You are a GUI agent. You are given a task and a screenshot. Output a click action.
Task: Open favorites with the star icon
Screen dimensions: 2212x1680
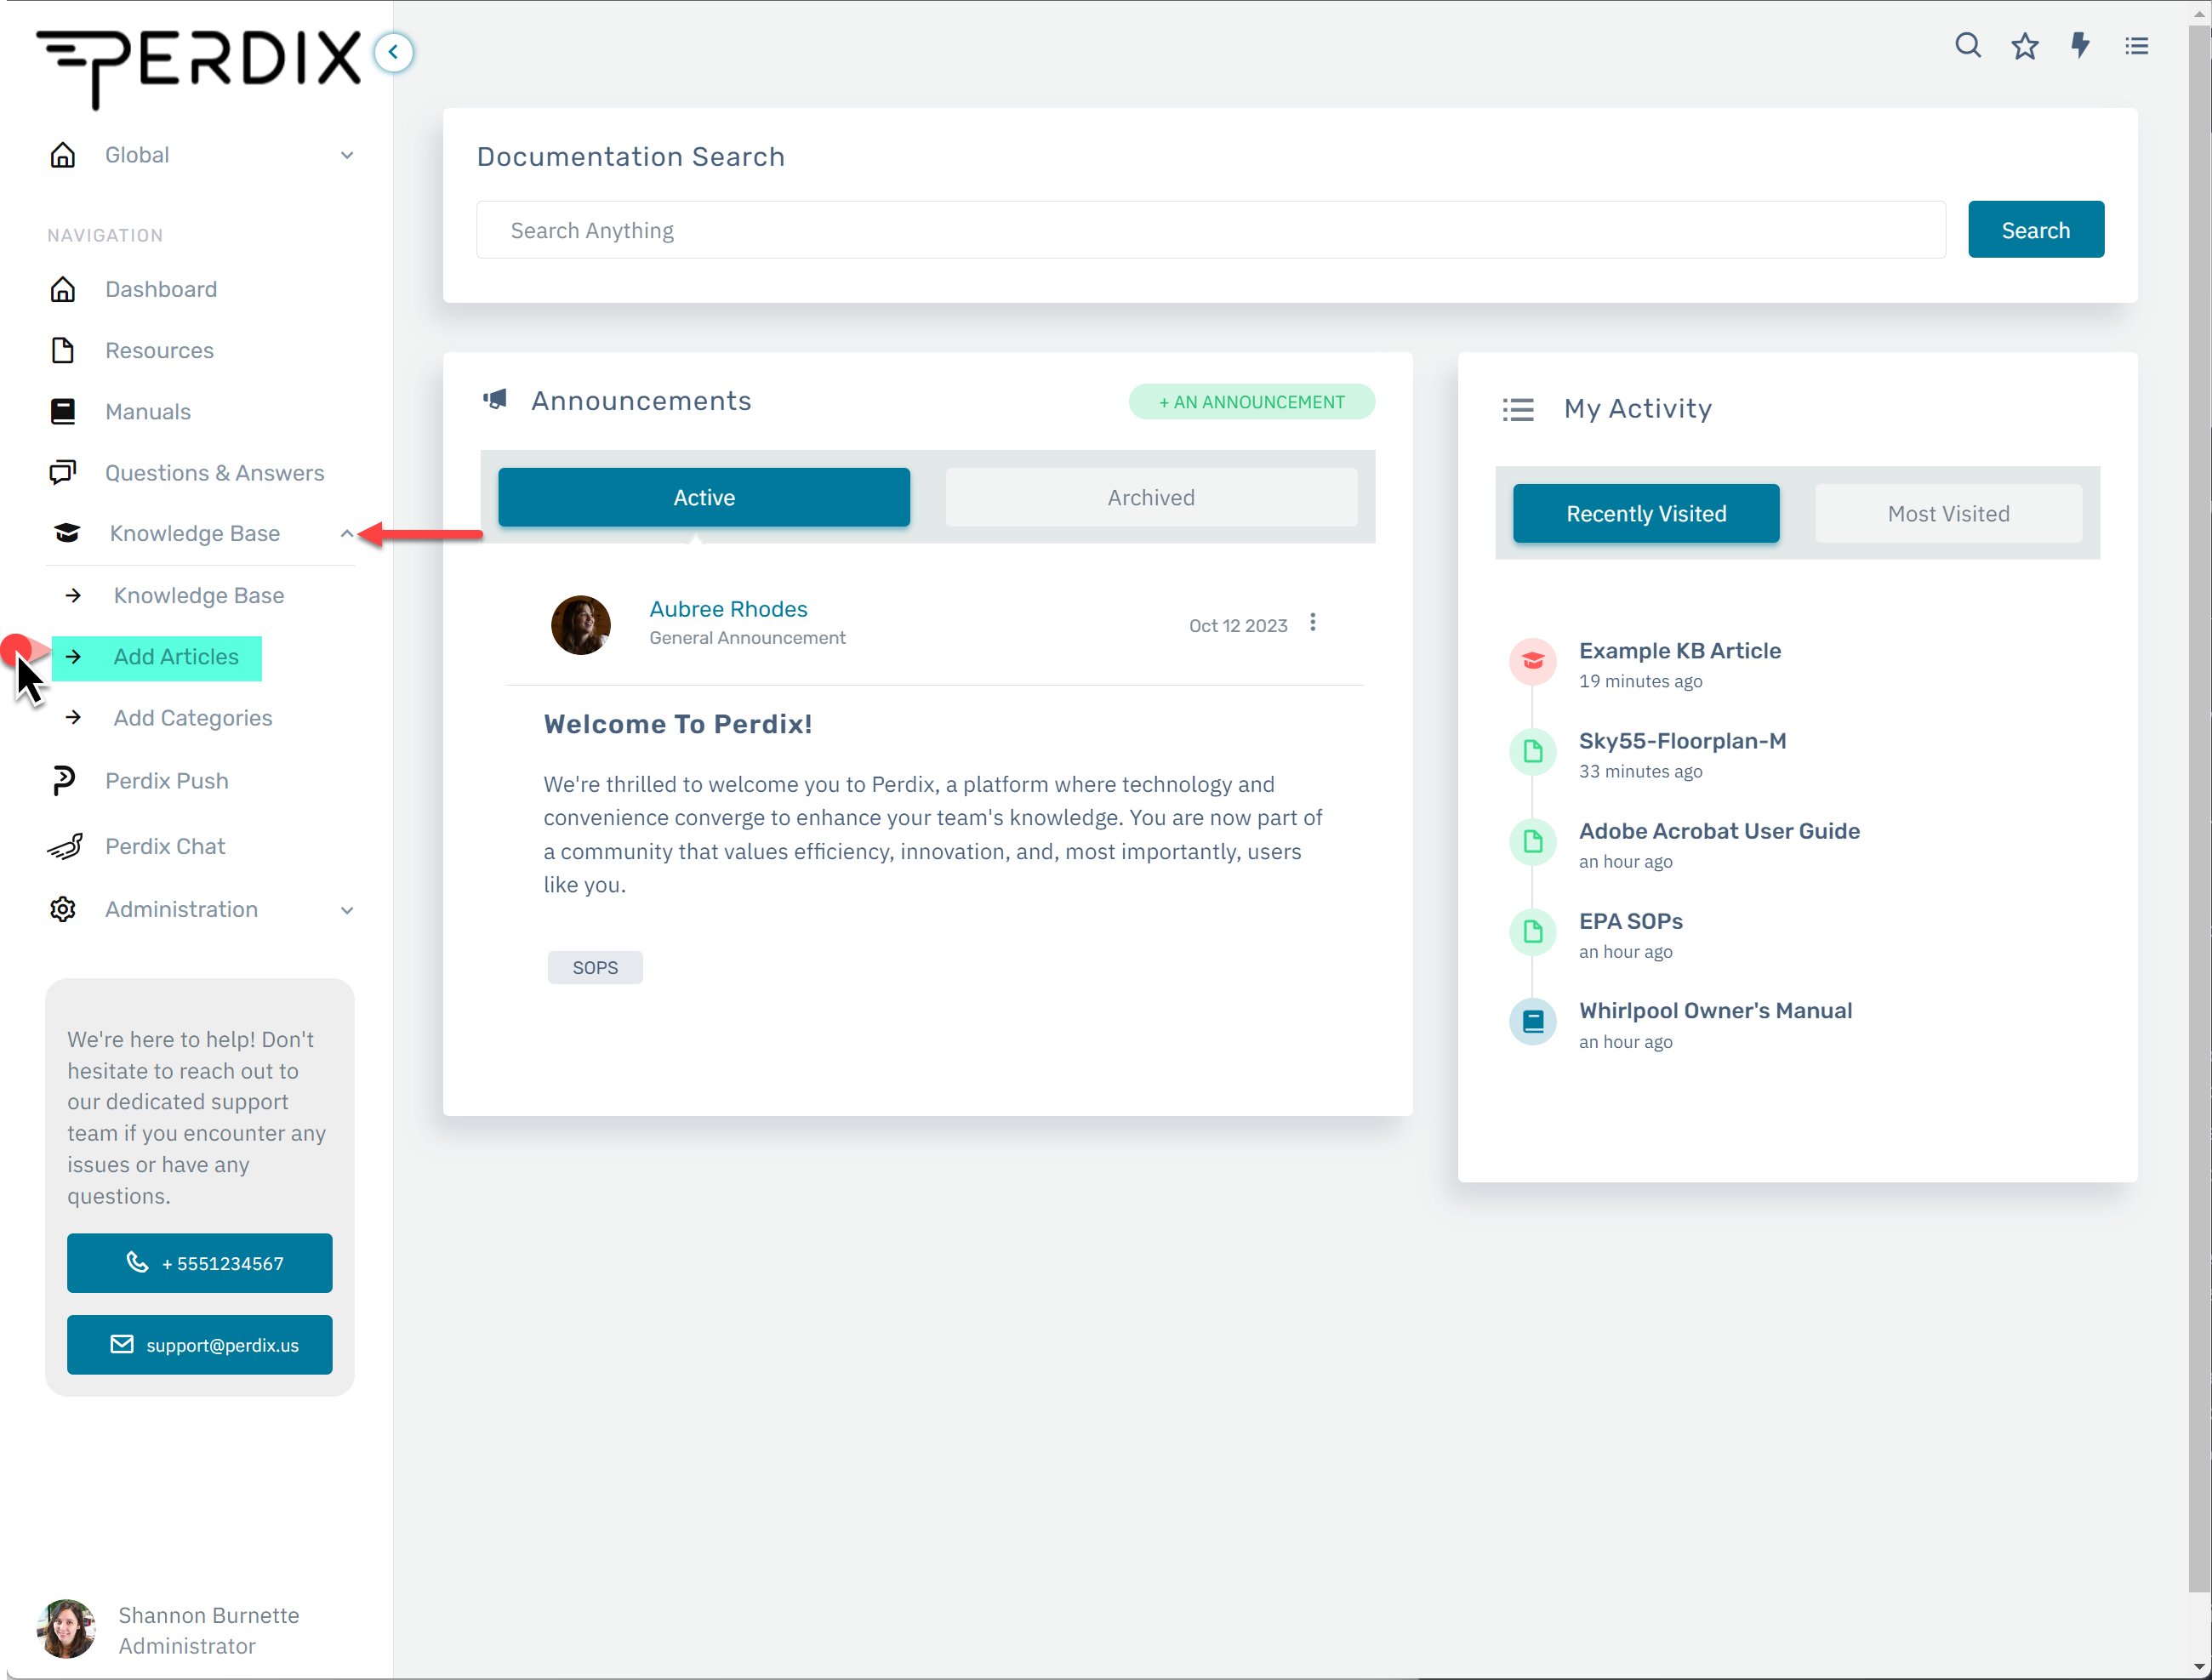(x=2025, y=46)
